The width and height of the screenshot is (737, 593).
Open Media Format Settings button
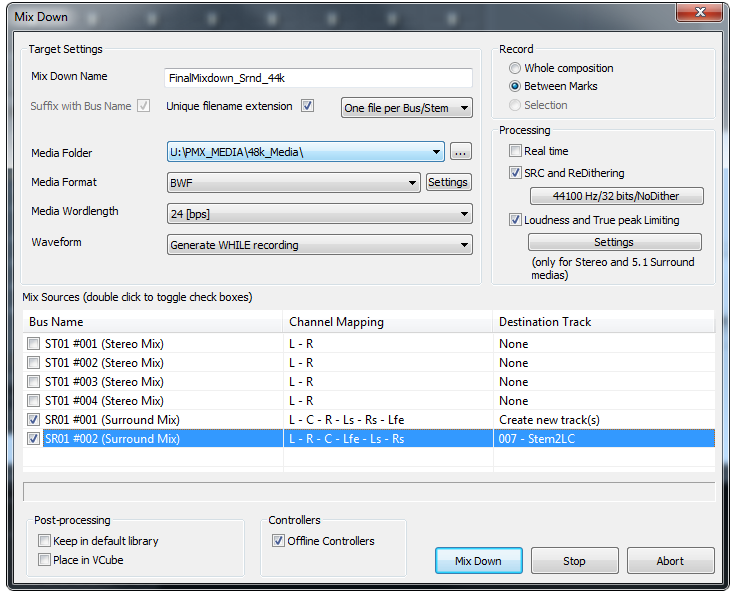(x=448, y=182)
